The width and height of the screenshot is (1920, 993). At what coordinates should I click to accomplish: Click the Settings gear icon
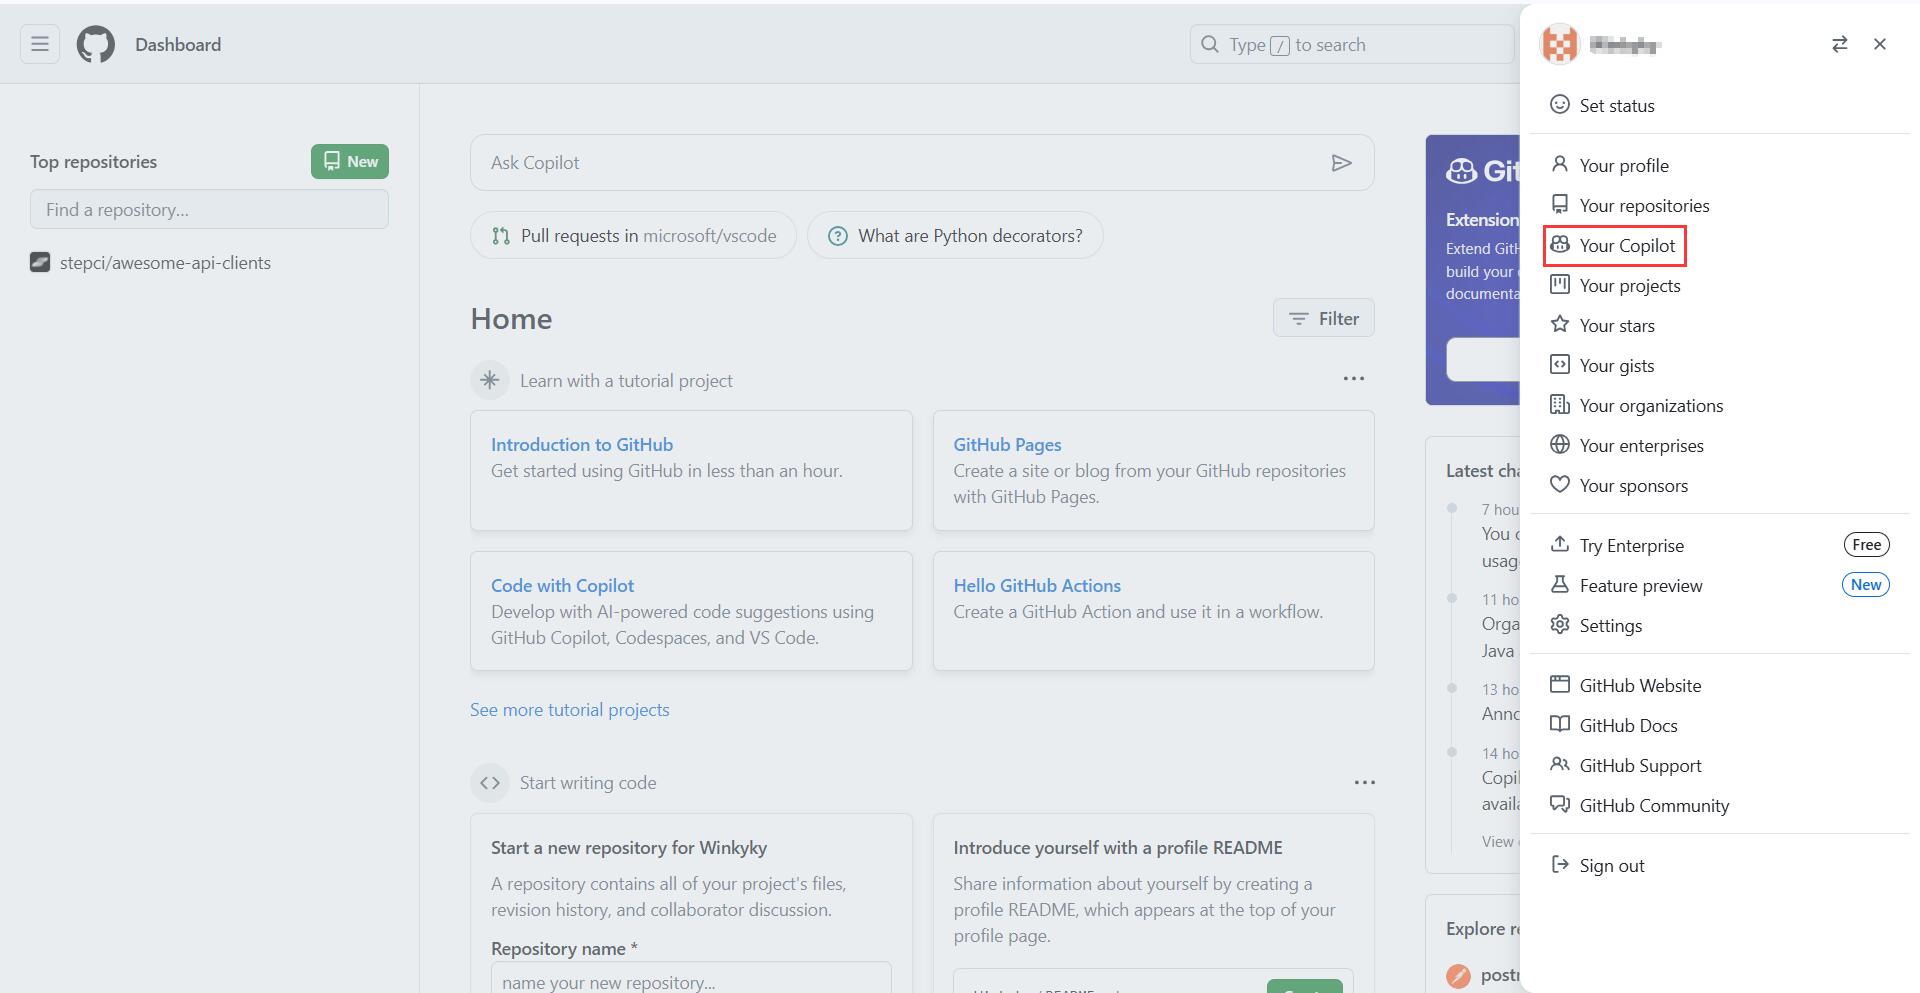coord(1560,624)
